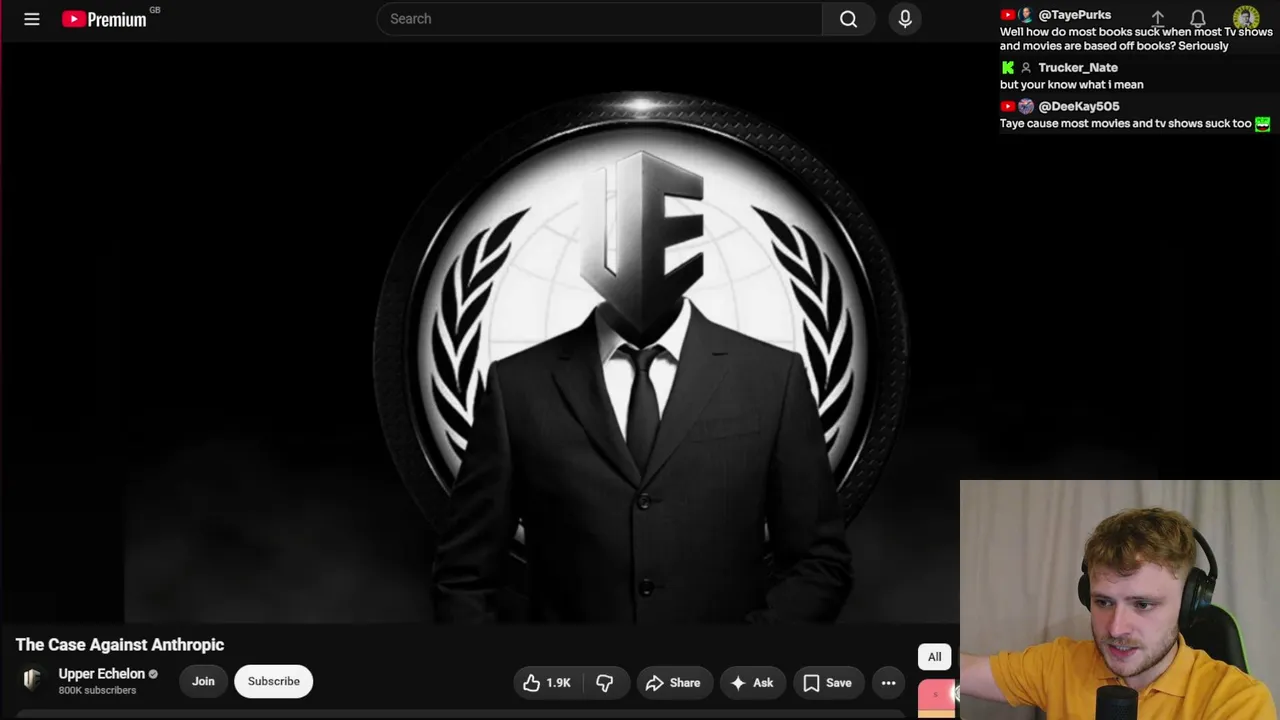This screenshot has width=1280, height=720.
Task: Open Upper Echelon channel avatar
Action: 32,681
